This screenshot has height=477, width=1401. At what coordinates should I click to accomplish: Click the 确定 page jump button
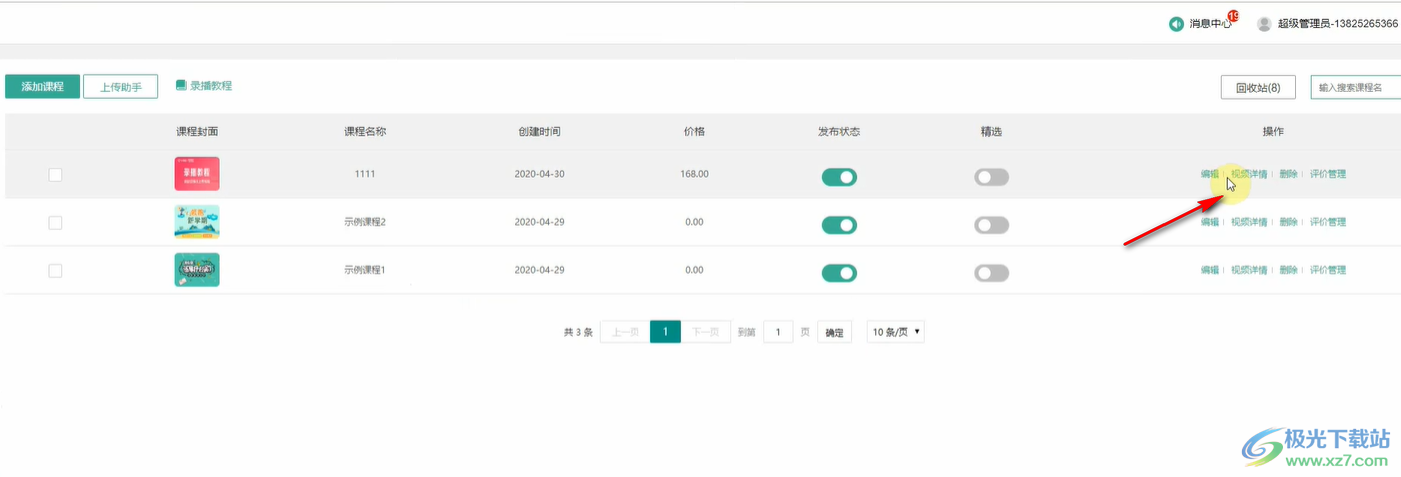[x=834, y=333]
